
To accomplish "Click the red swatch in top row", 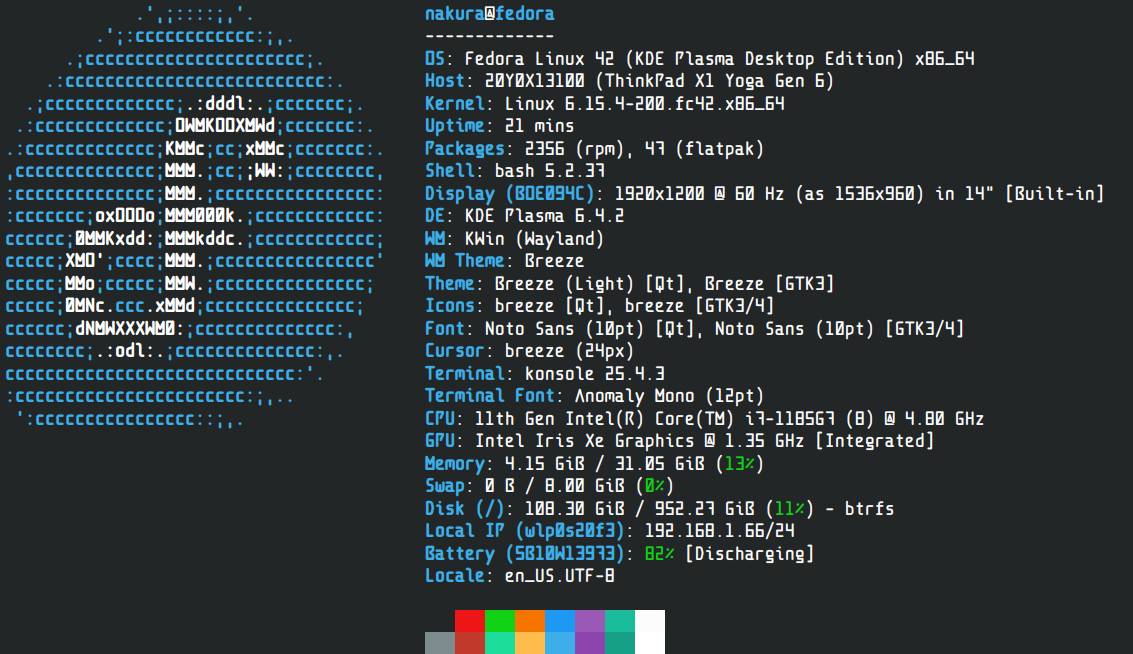I will click(x=470, y=621).
